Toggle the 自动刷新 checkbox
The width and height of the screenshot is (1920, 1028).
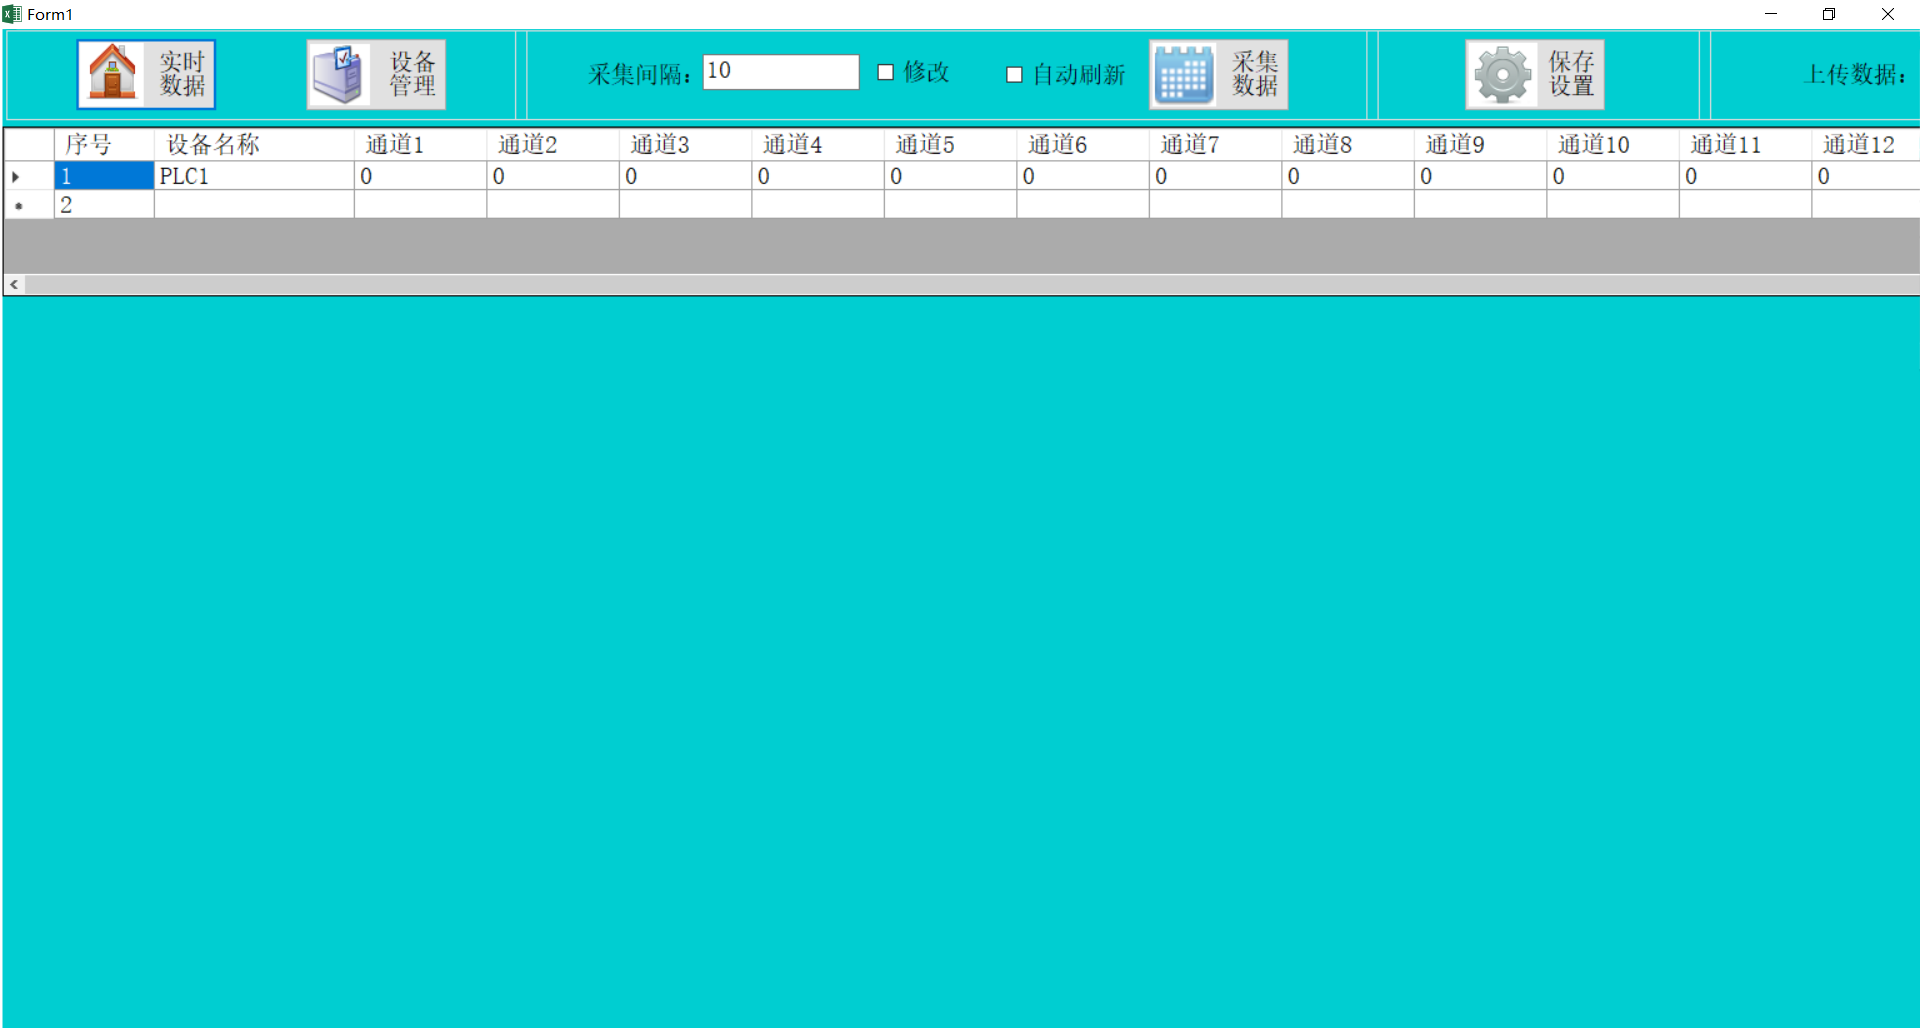1014,75
